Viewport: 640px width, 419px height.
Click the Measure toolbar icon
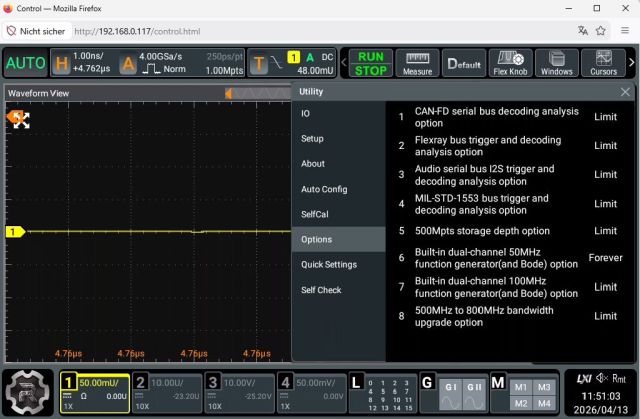417,64
